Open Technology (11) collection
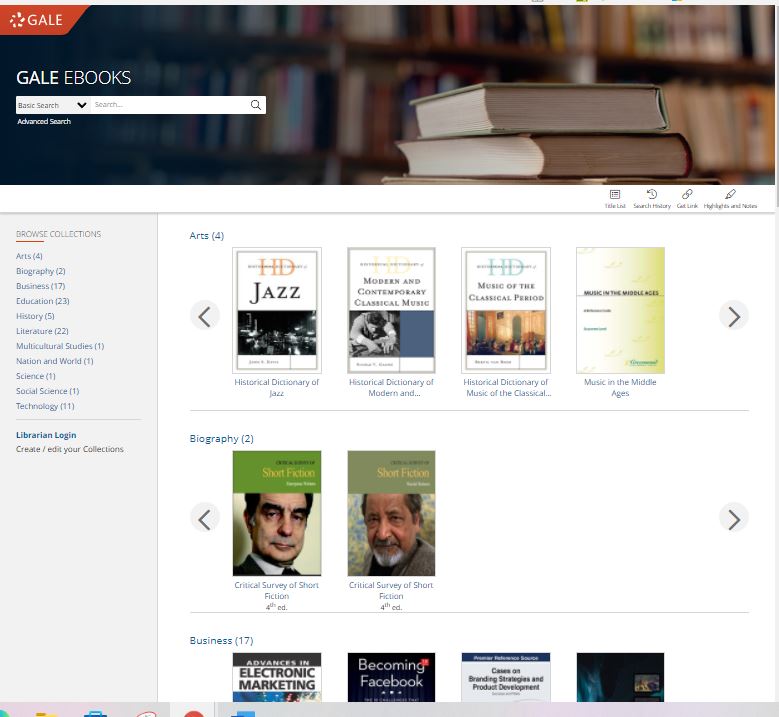The width and height of the screenshot is (779, 717). 45,406
